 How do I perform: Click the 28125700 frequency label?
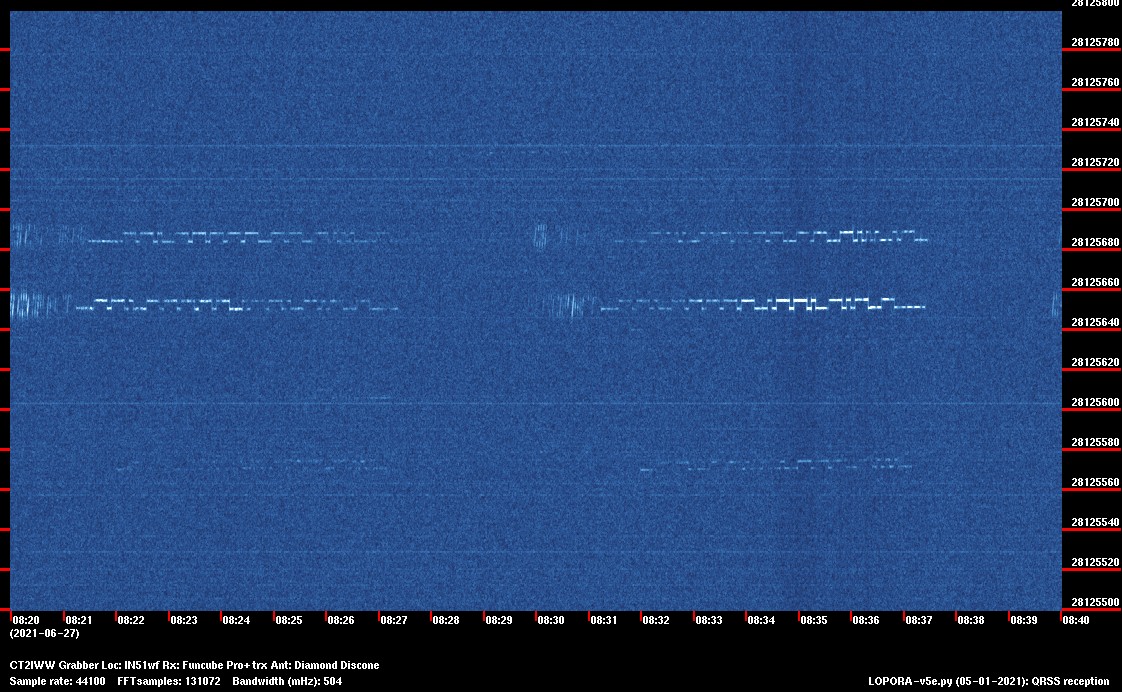point(1095,203)
